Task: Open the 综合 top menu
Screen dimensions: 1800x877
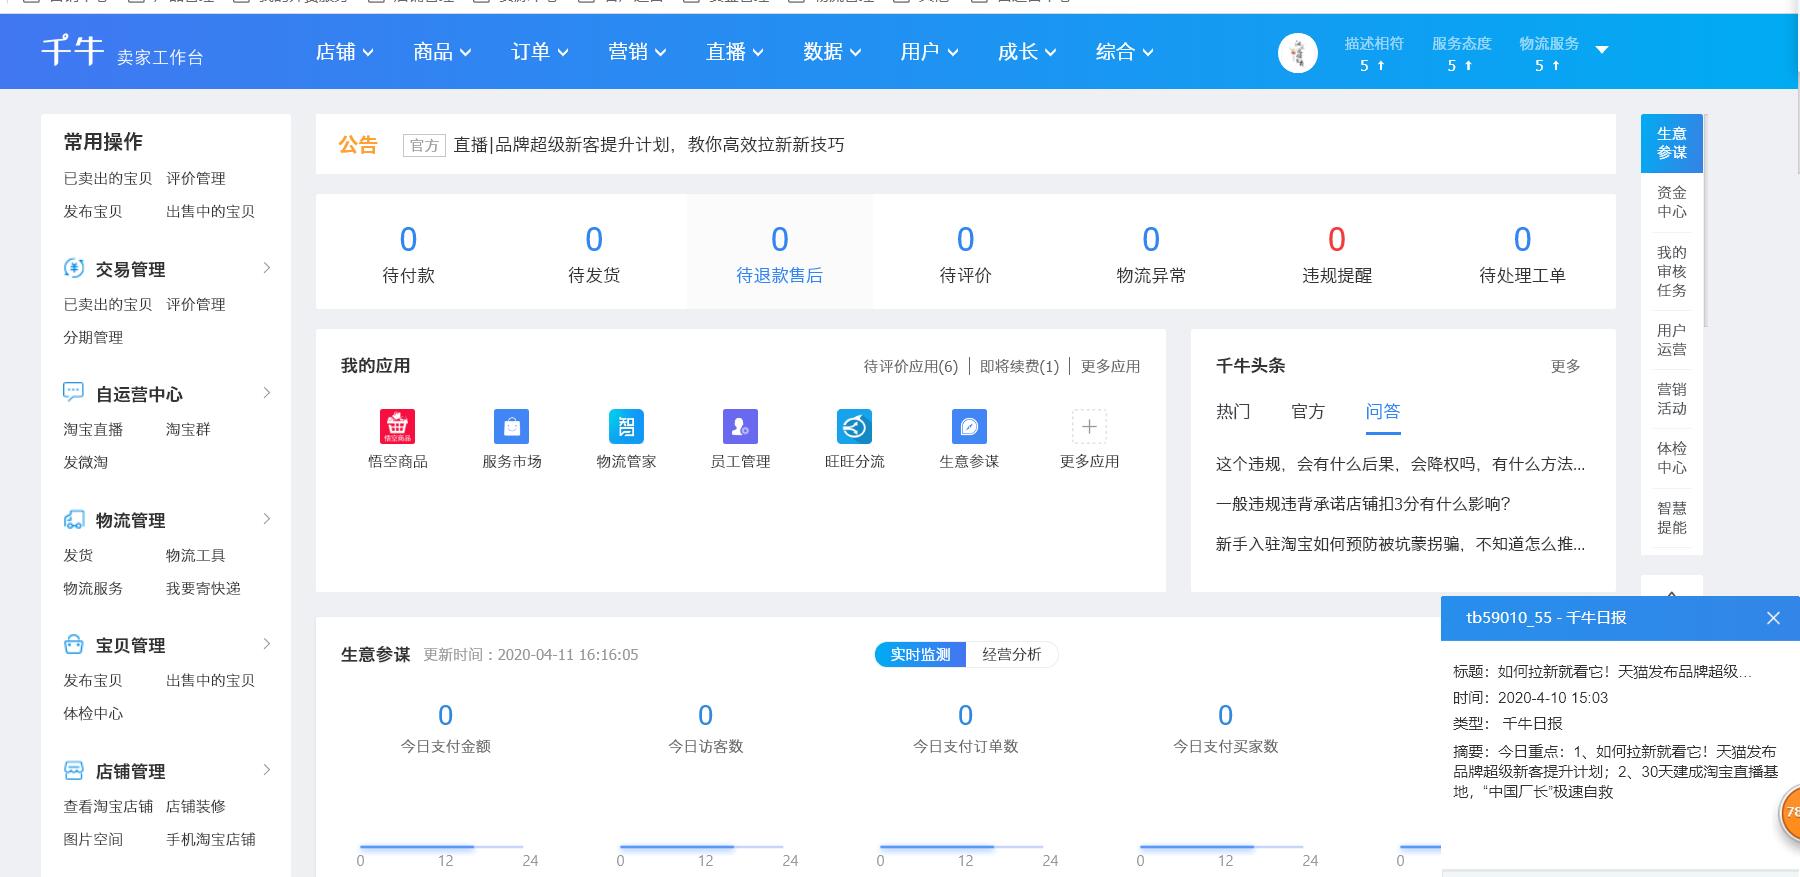Action: [1125, 52]
